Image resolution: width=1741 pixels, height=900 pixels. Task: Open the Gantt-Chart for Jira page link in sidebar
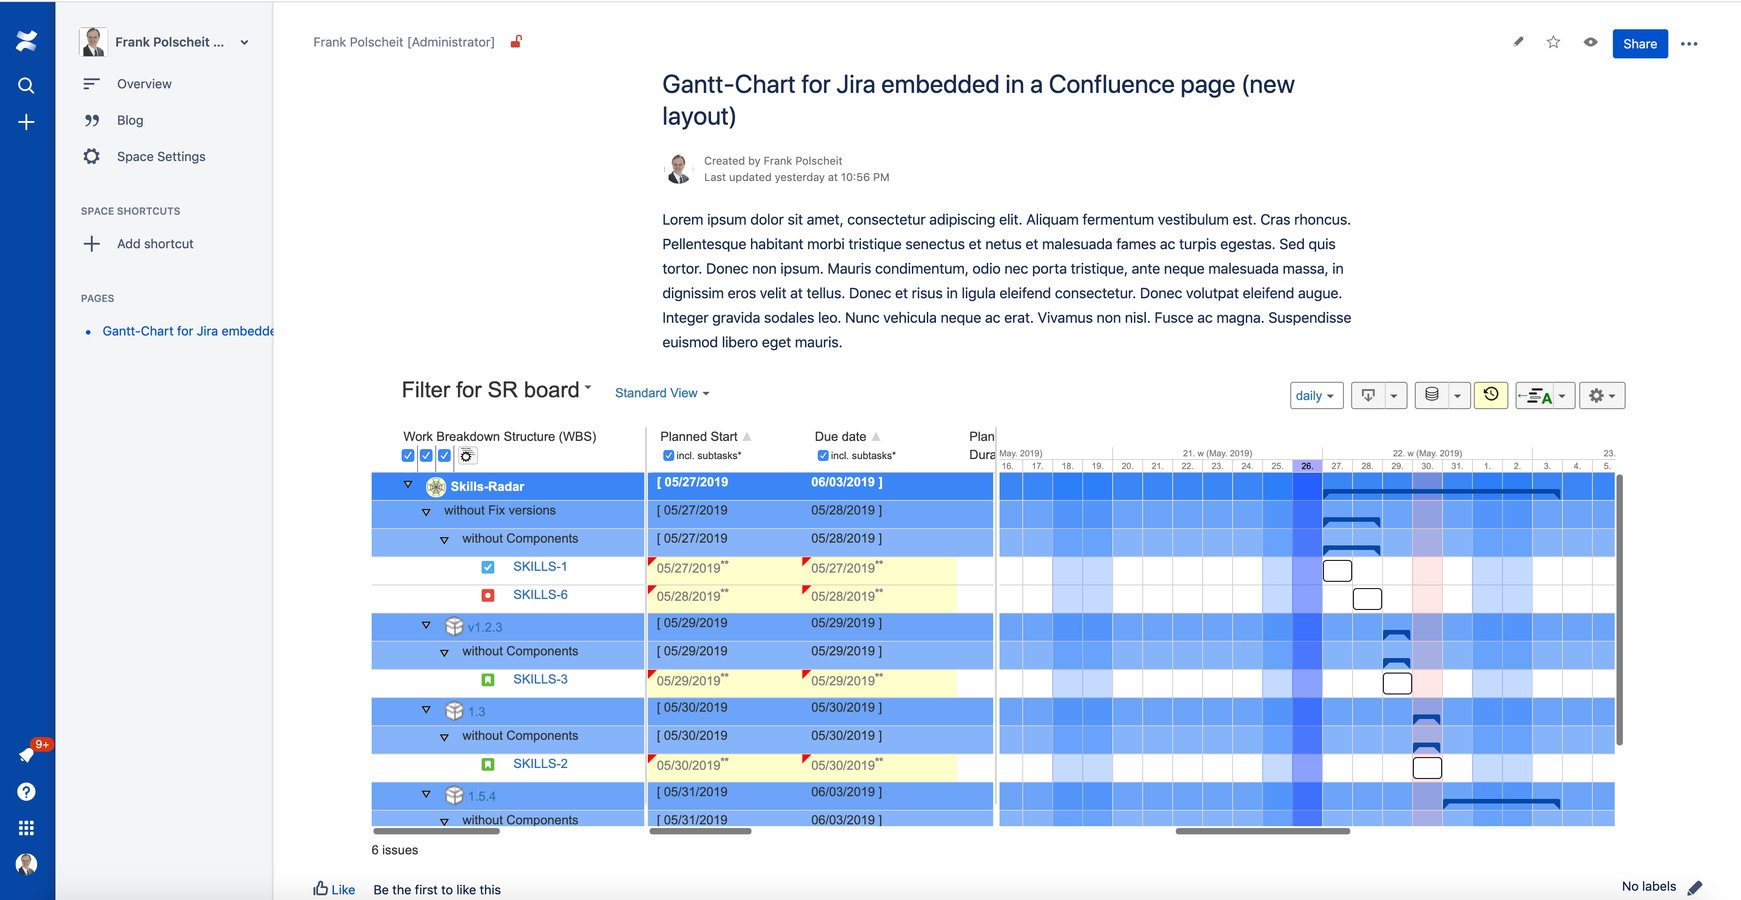coord(188,331)
